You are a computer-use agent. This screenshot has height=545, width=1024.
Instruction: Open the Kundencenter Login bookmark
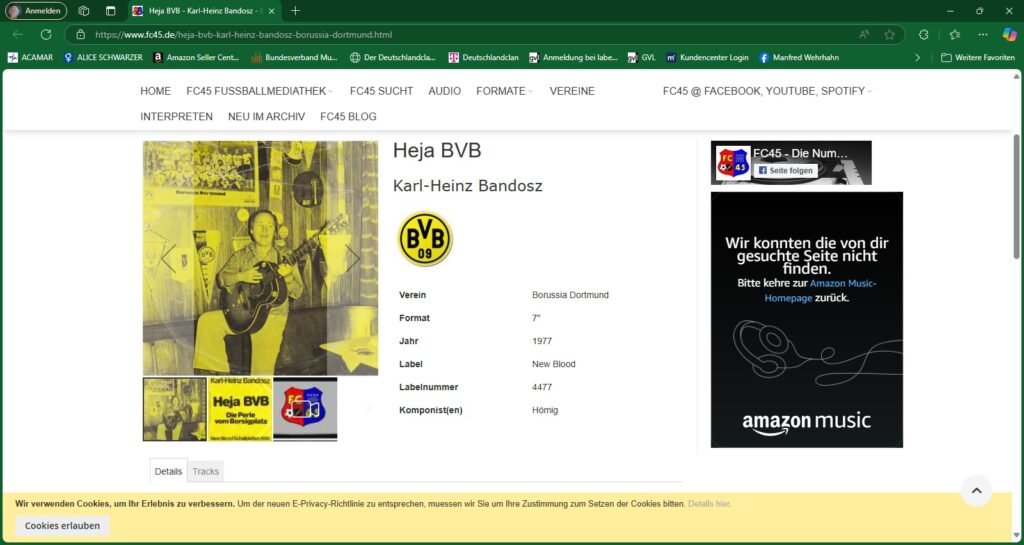click(707, 57)
